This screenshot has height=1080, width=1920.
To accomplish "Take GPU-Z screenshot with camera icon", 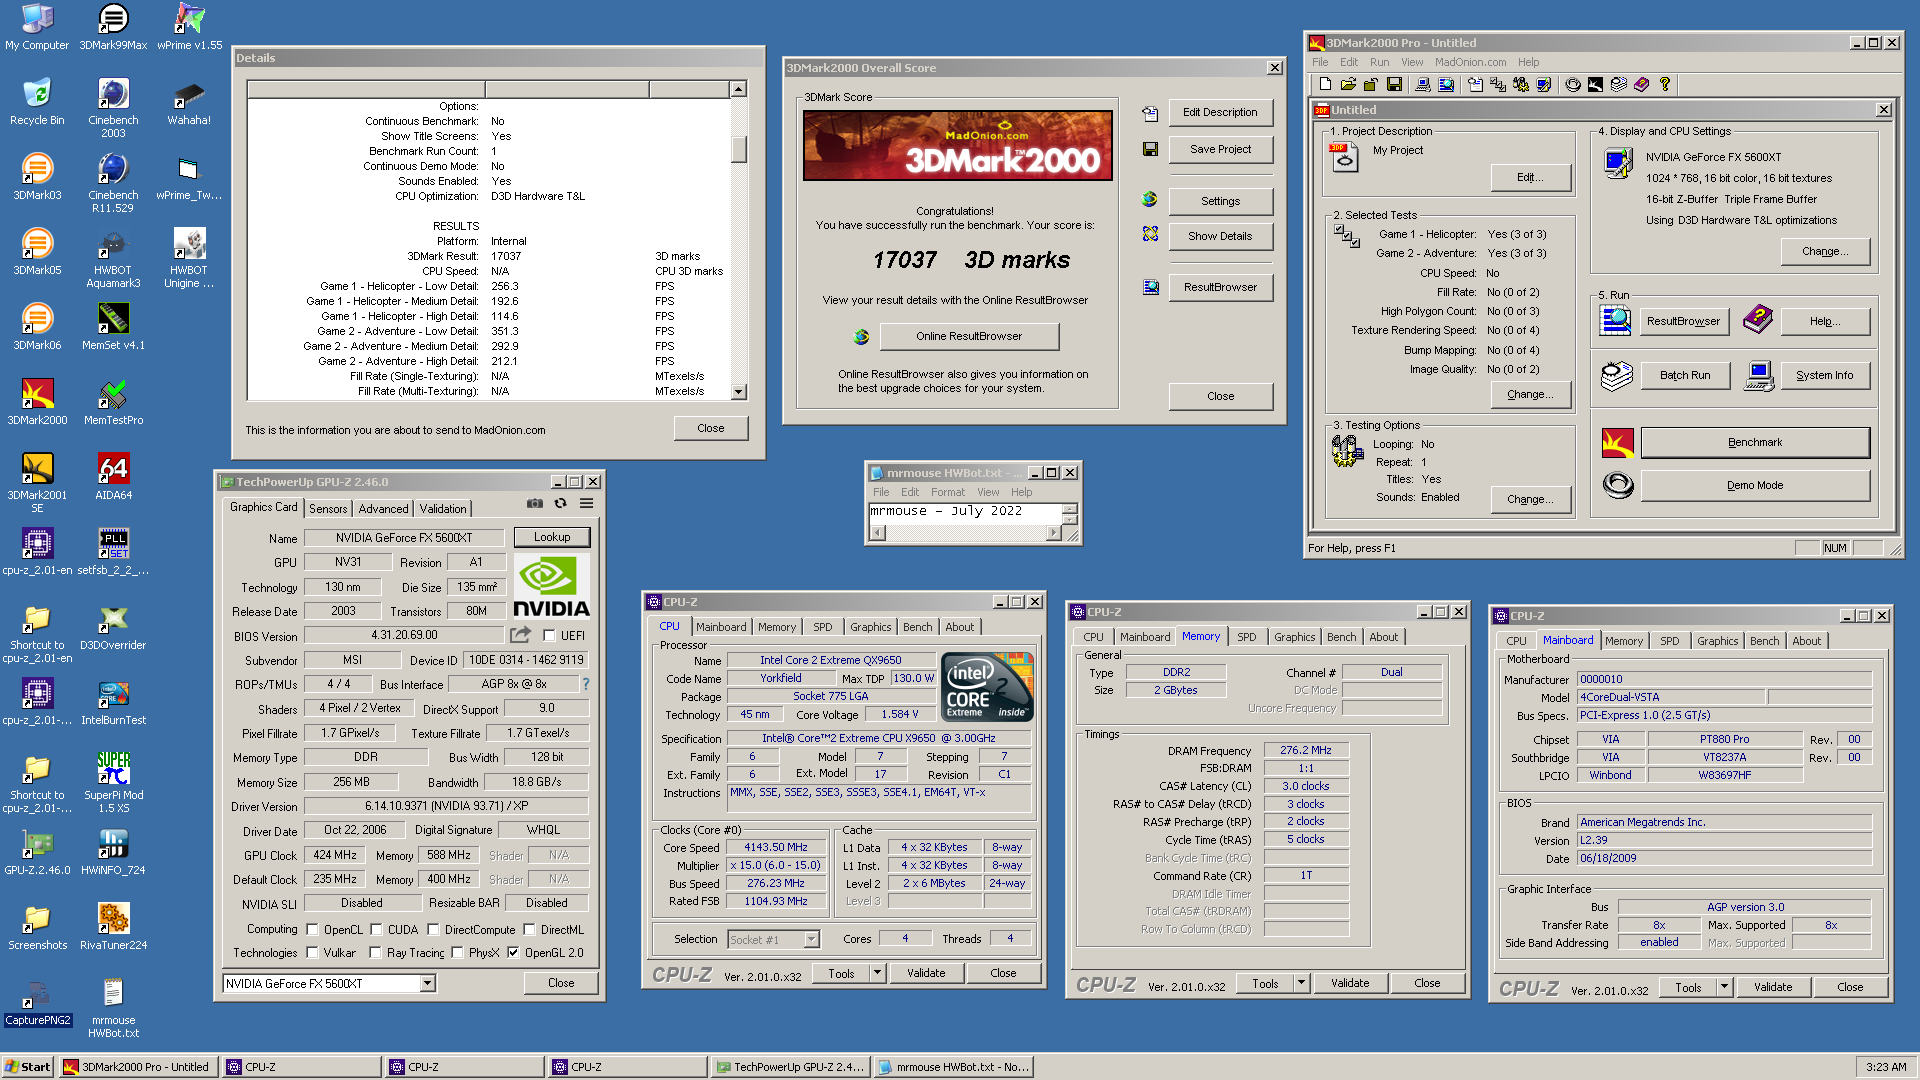I will tap(535, 503).
